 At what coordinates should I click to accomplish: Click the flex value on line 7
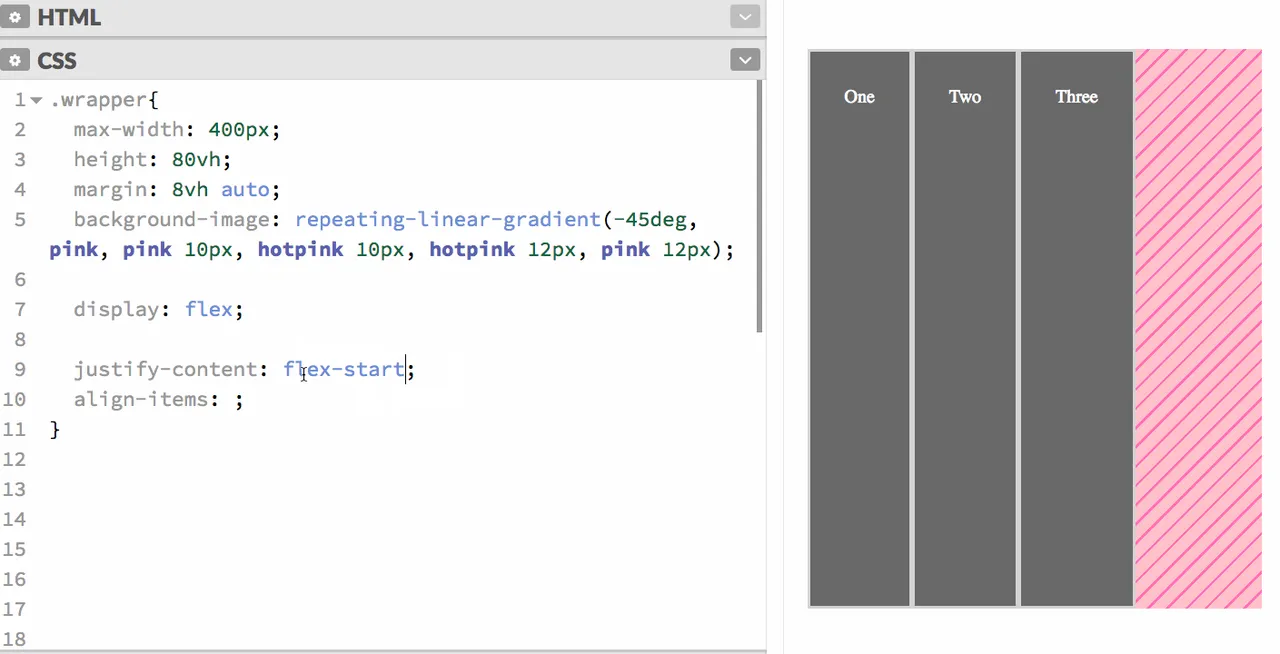point(209,310)
